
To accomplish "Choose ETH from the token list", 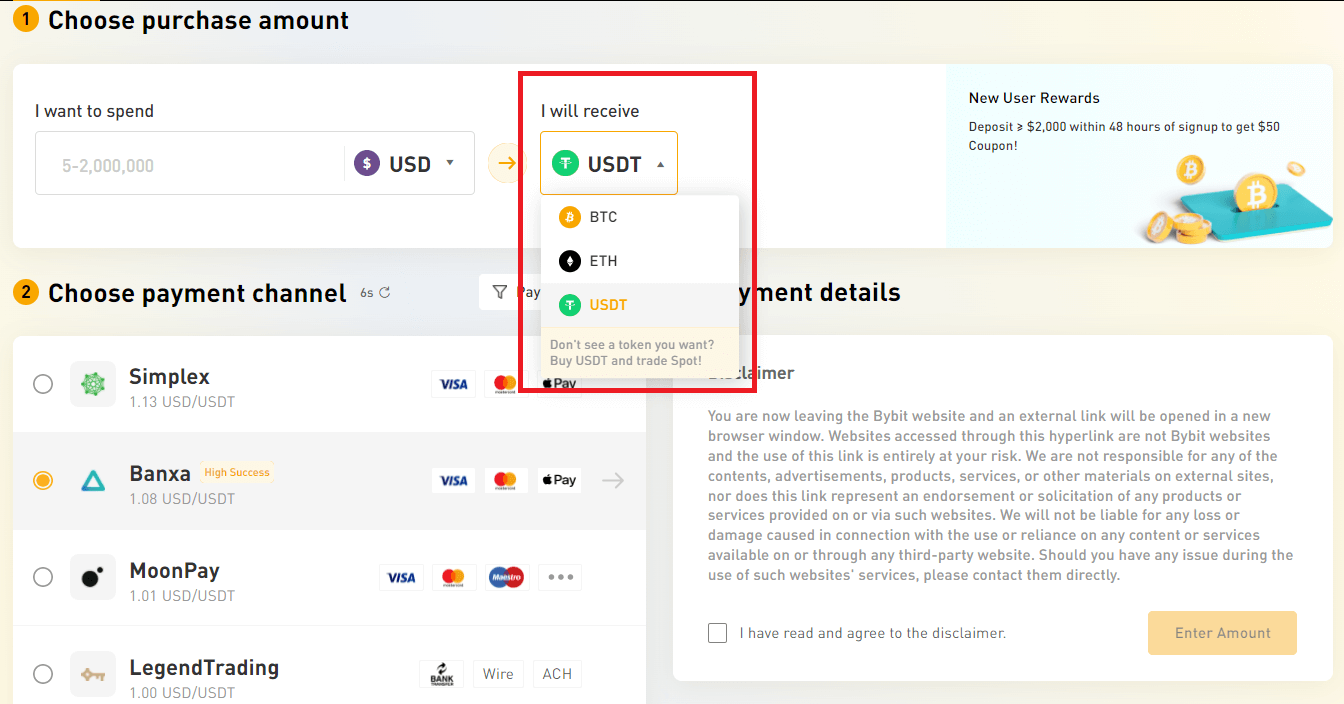I will (x=603, y=261).
